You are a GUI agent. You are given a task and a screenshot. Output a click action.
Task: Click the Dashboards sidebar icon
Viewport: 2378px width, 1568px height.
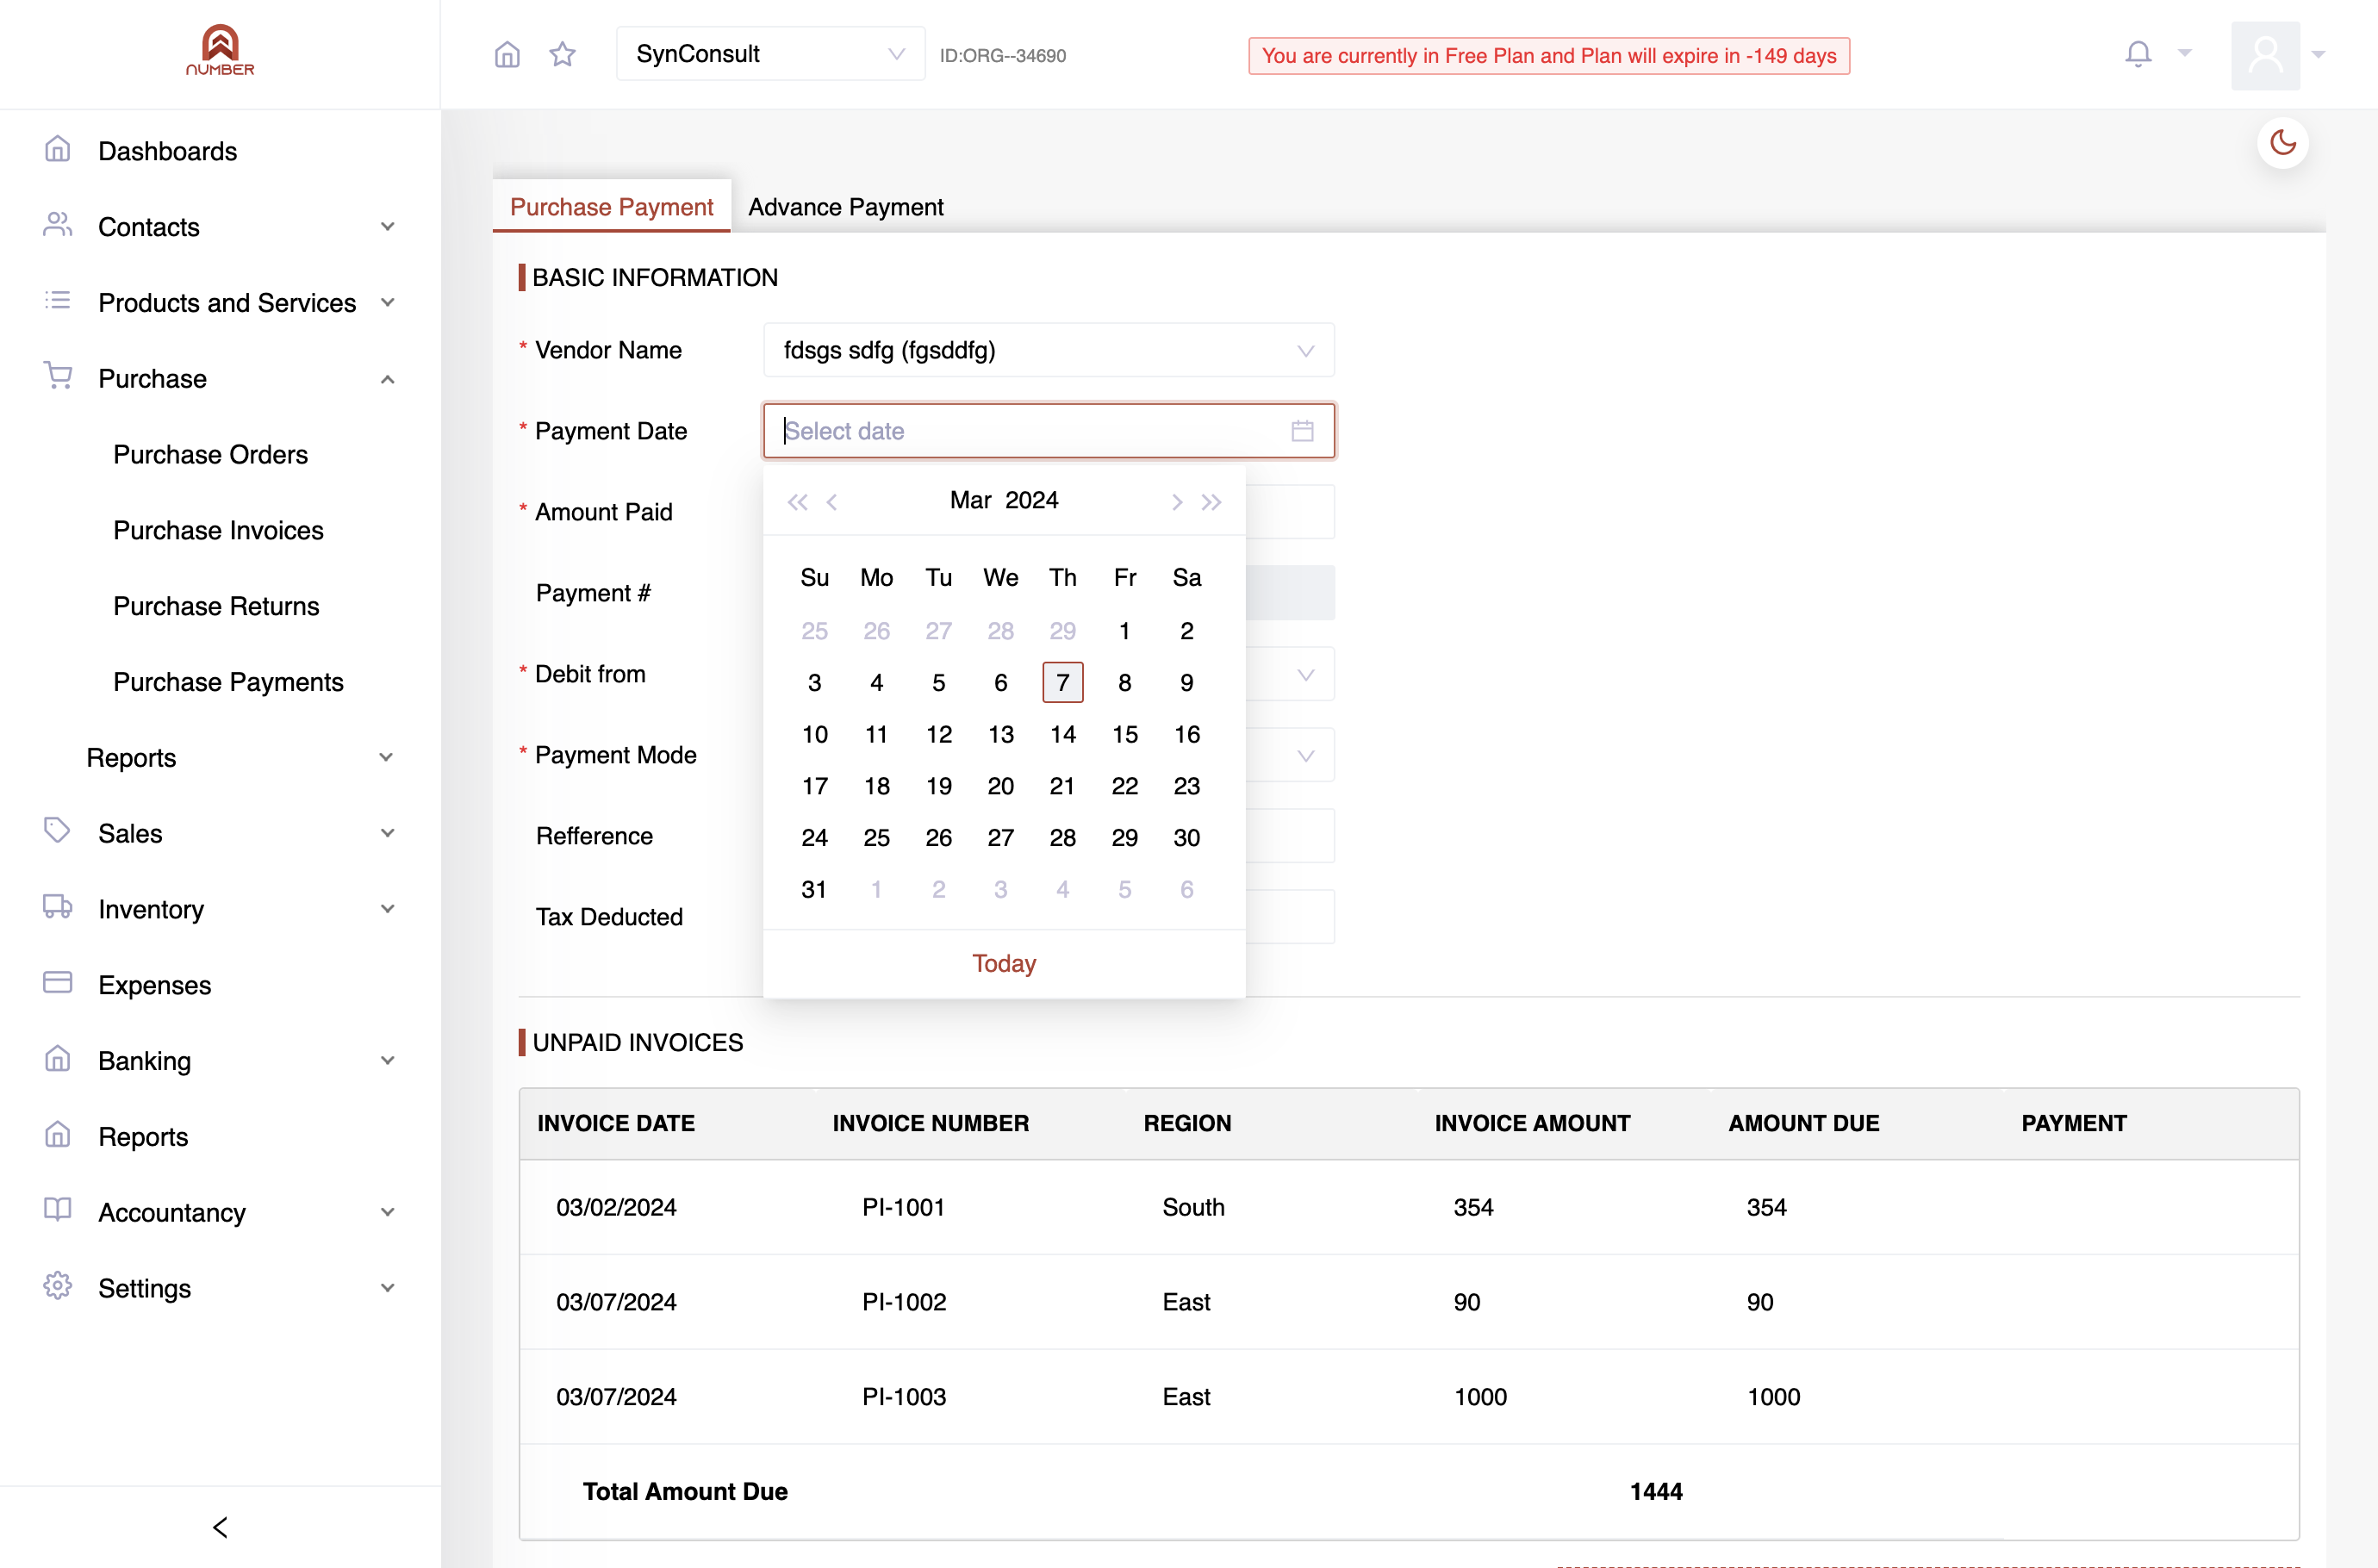pyautogui.click(x=58, y=150)
